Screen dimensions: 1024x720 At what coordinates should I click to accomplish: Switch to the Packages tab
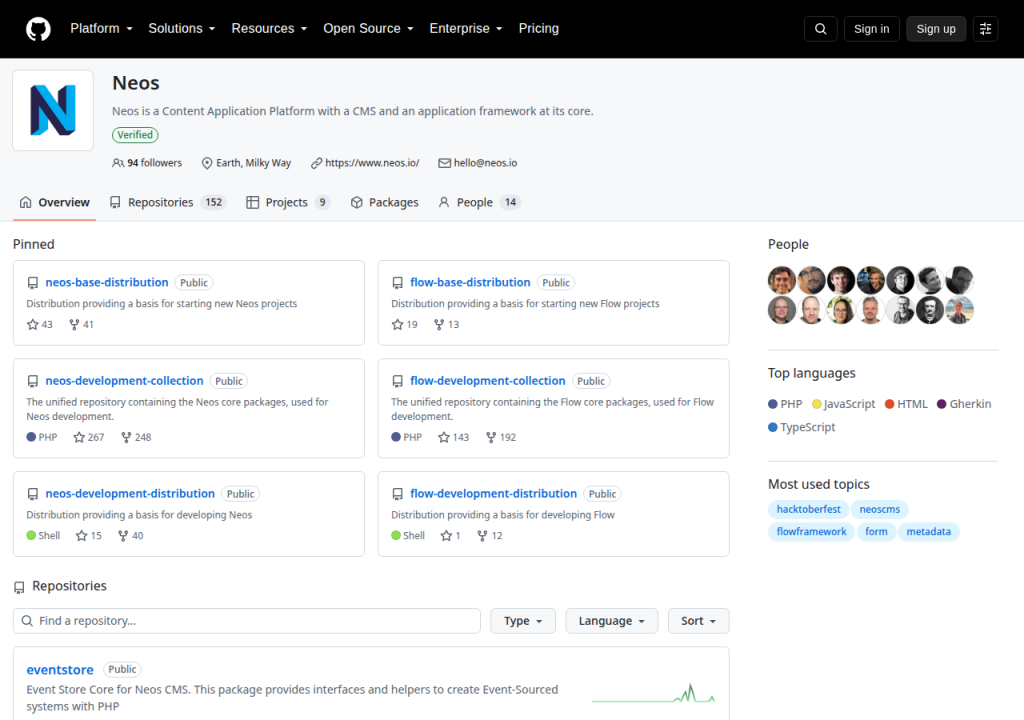click(x=385, y=203)
